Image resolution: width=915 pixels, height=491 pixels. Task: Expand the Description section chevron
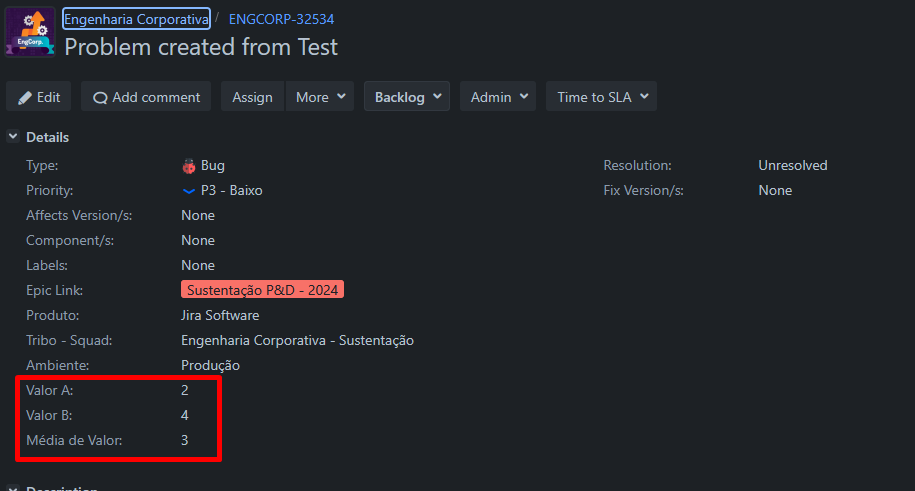pos(13,487)
